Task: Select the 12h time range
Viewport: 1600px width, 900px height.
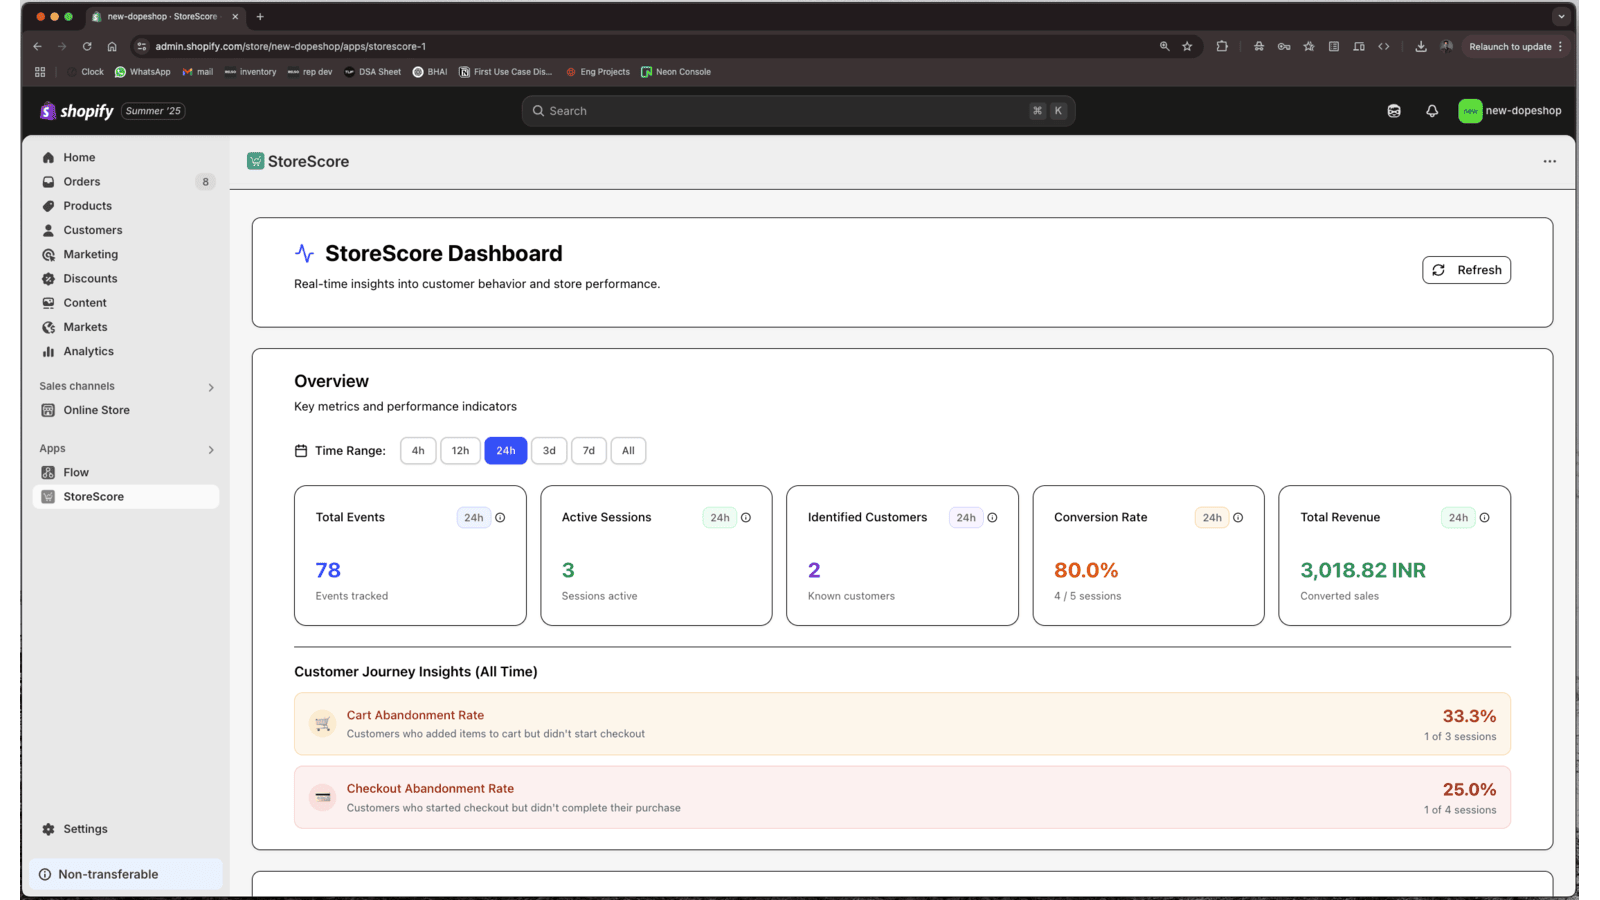Action: point(460,451)
